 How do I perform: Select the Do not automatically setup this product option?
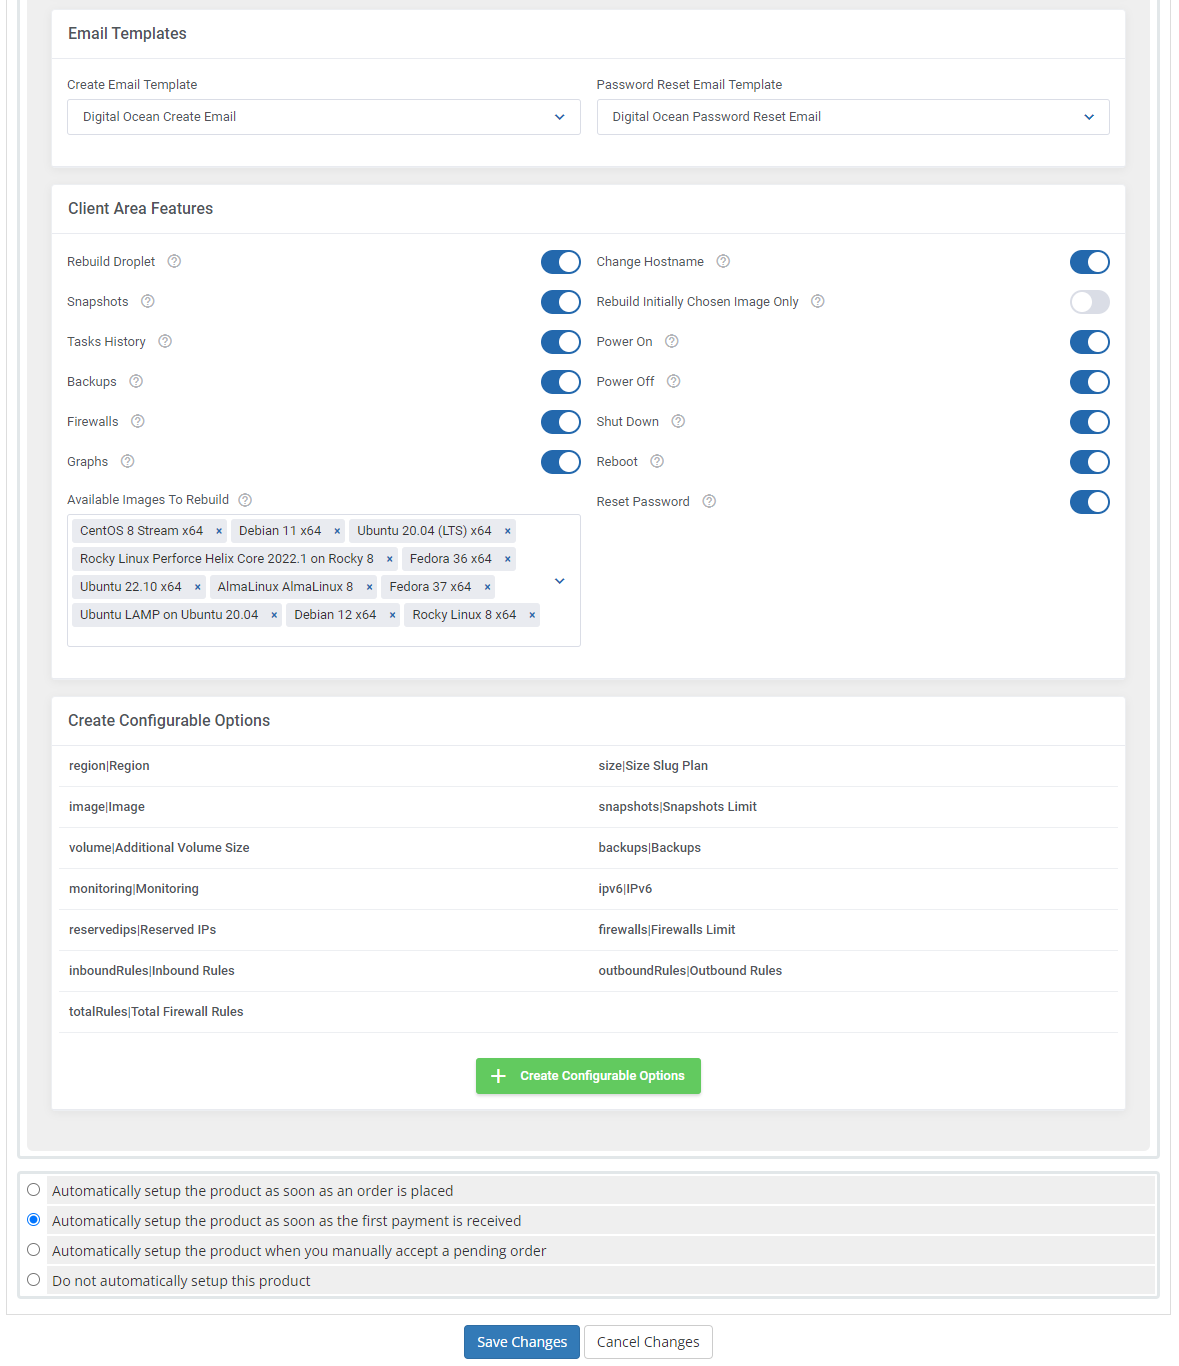coord(33,1279)
